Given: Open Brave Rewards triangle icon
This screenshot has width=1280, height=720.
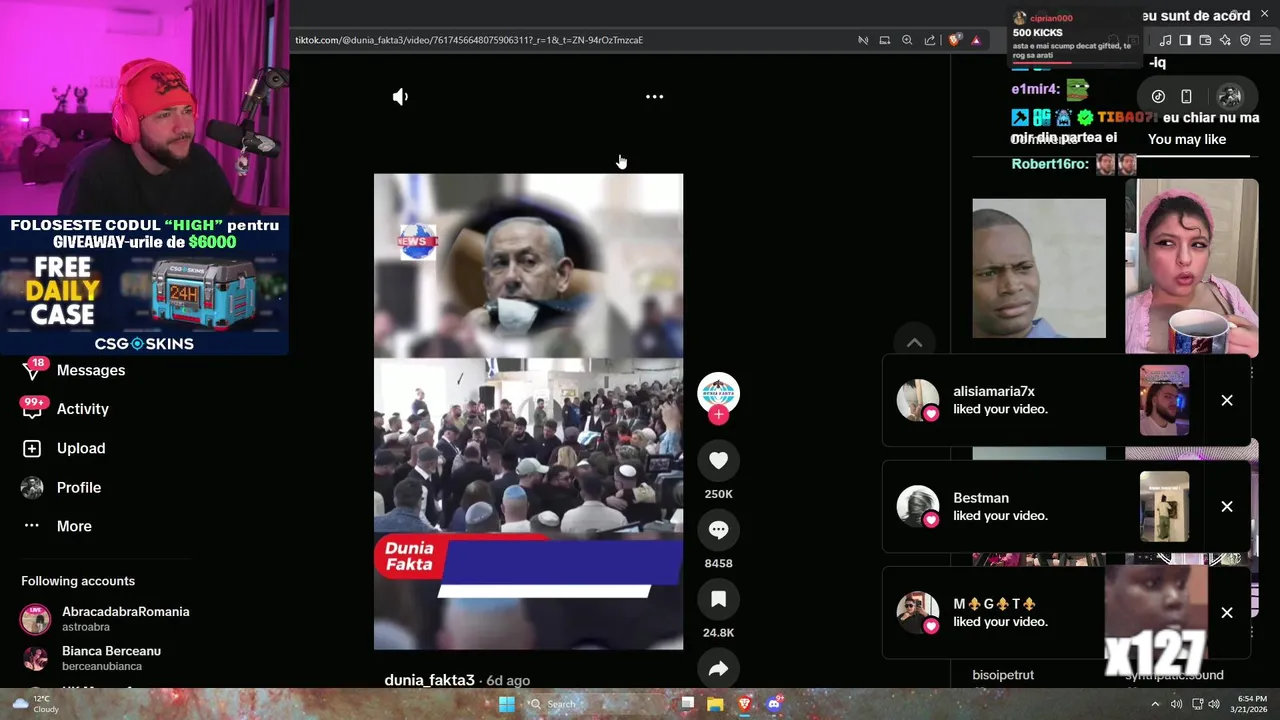Looking at the screenshot, I should pos(976,40).
